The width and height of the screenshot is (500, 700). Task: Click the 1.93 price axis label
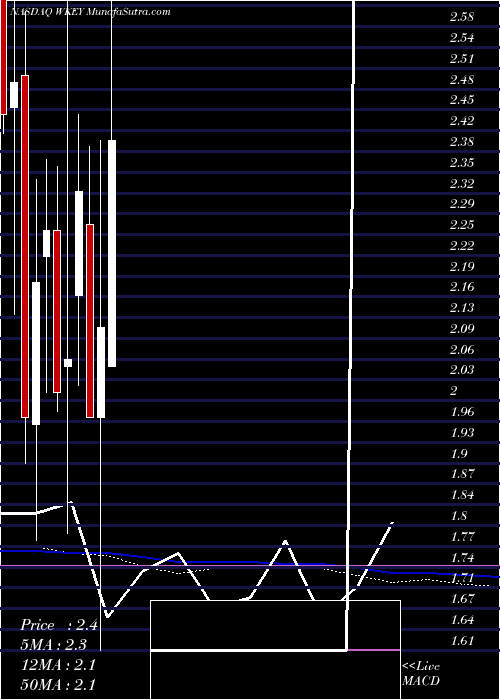tap(462, 433)
